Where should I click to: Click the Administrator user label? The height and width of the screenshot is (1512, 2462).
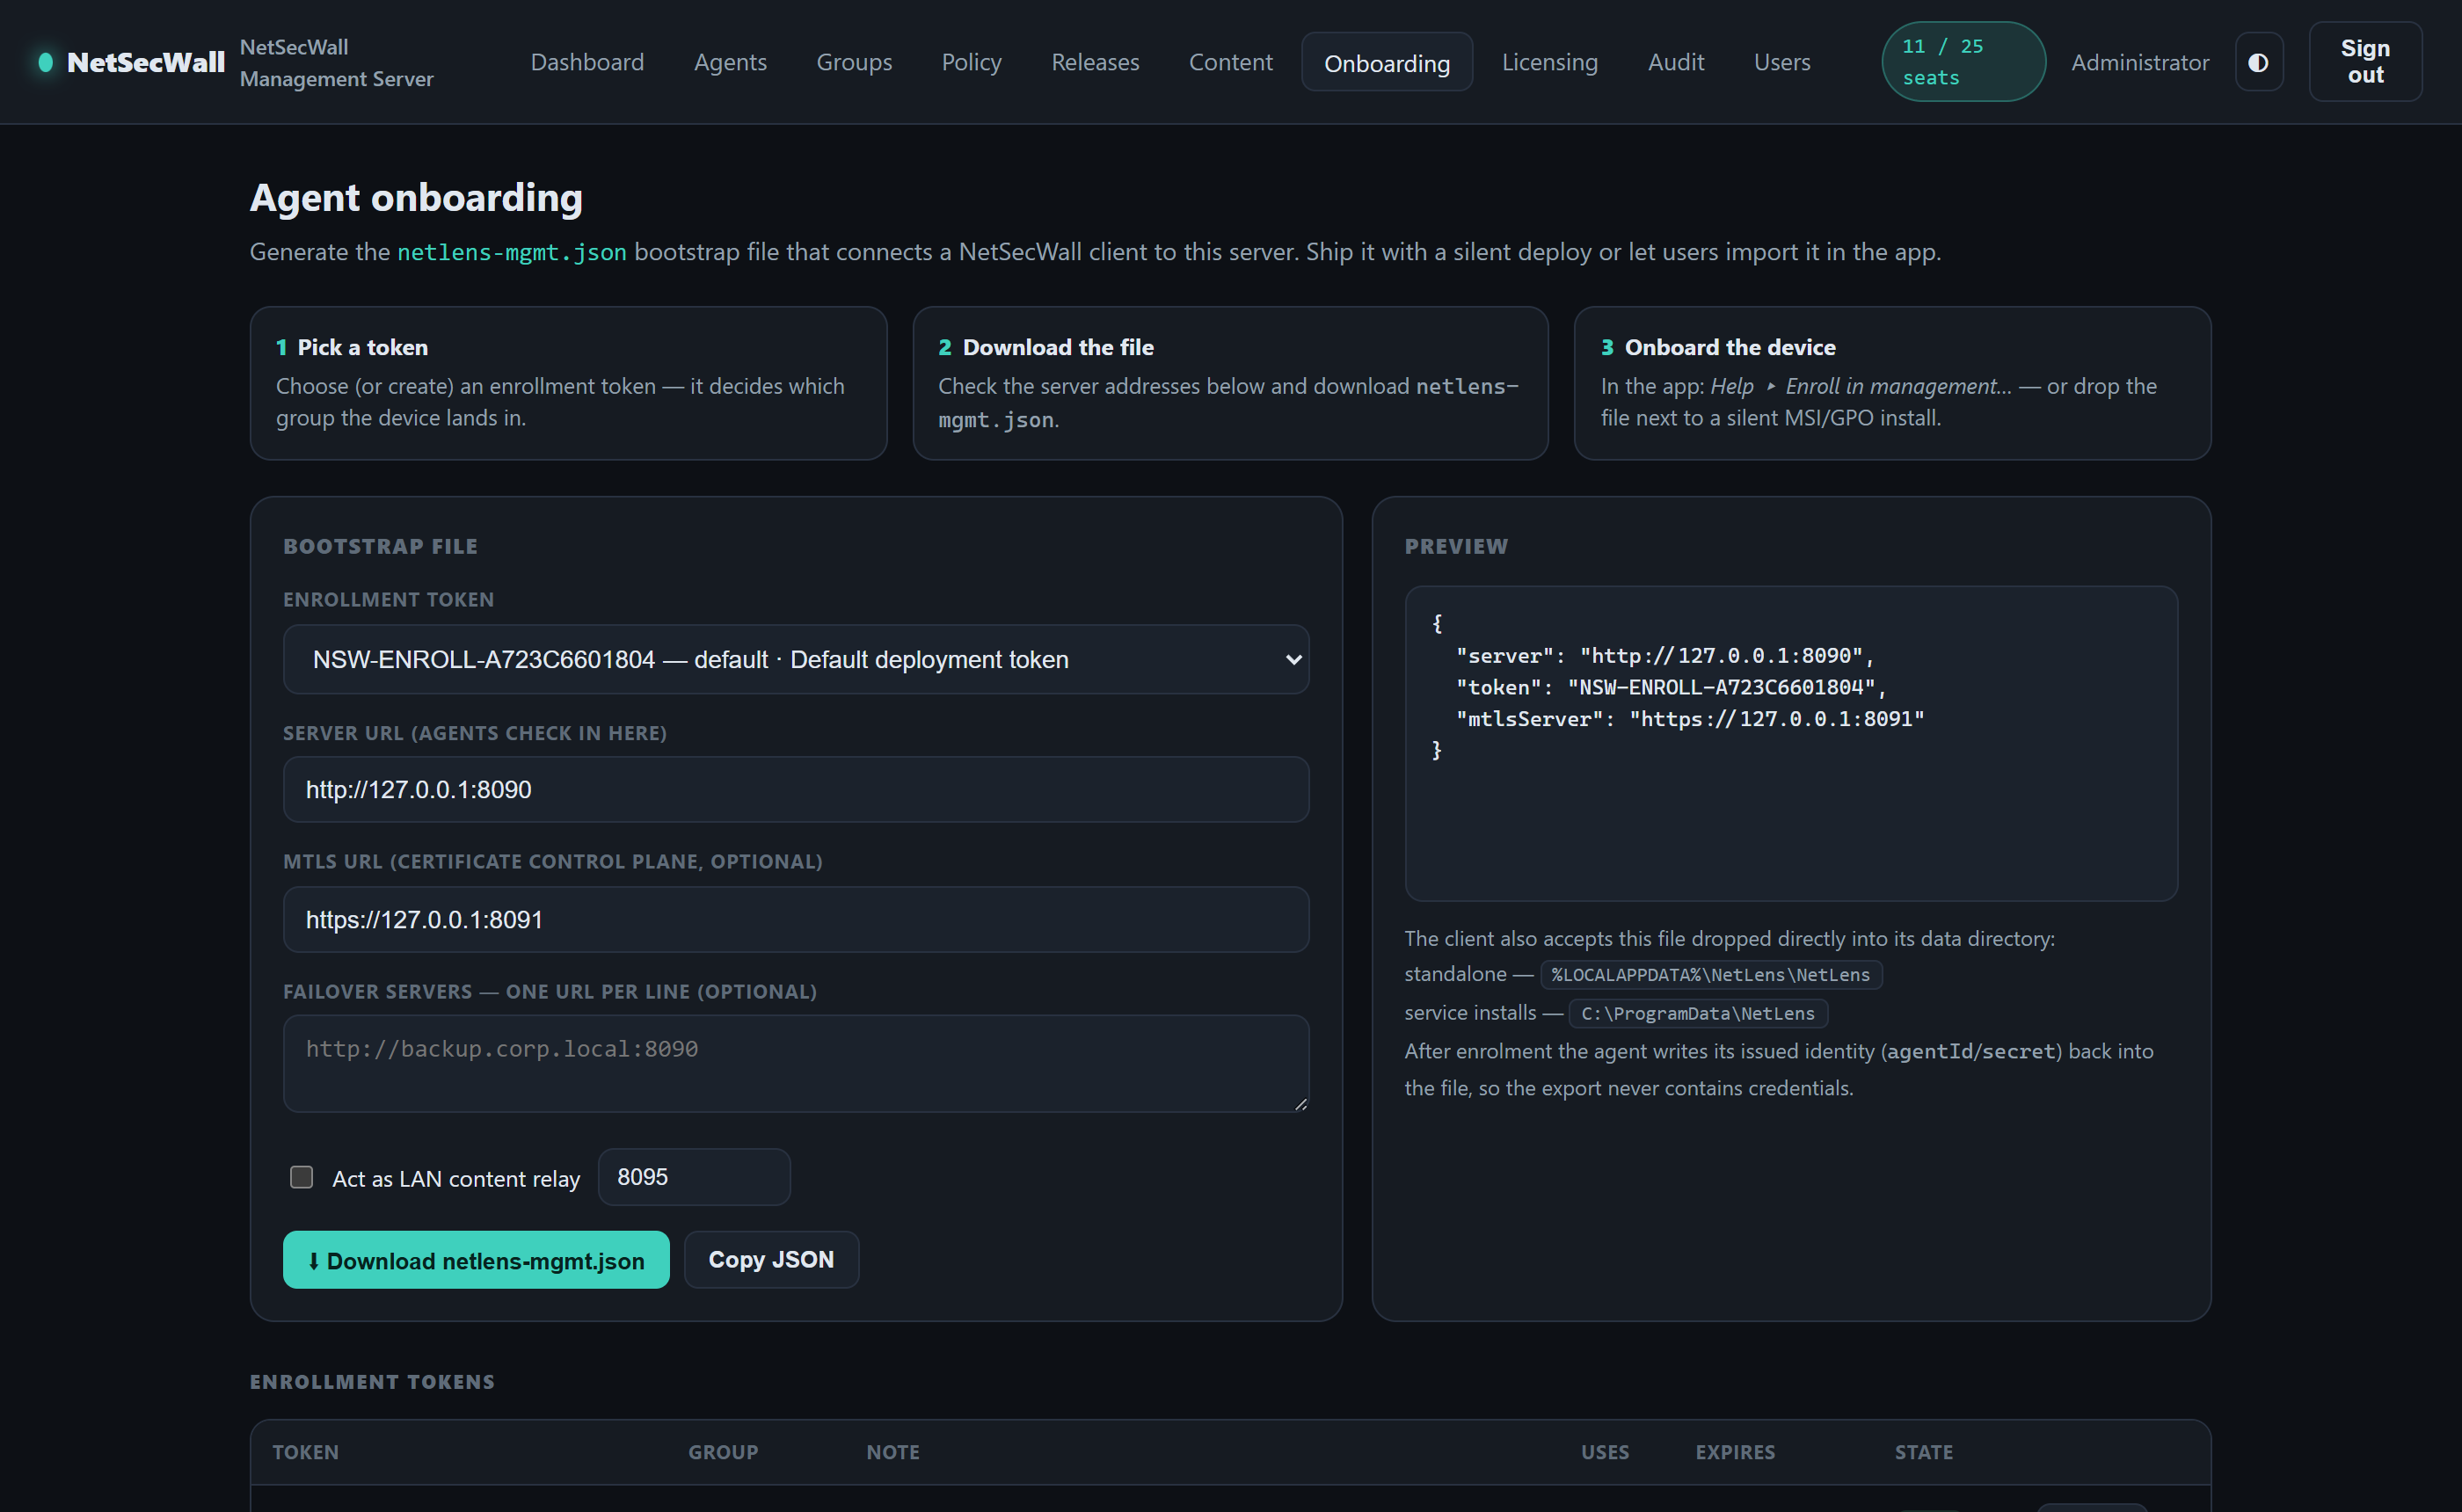tap(2140, 62)
